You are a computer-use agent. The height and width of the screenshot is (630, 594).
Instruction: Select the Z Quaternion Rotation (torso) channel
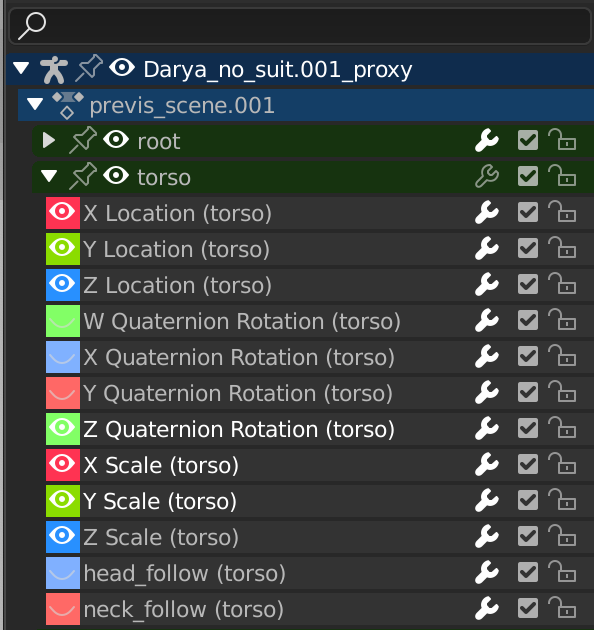[x=239, y=429]
